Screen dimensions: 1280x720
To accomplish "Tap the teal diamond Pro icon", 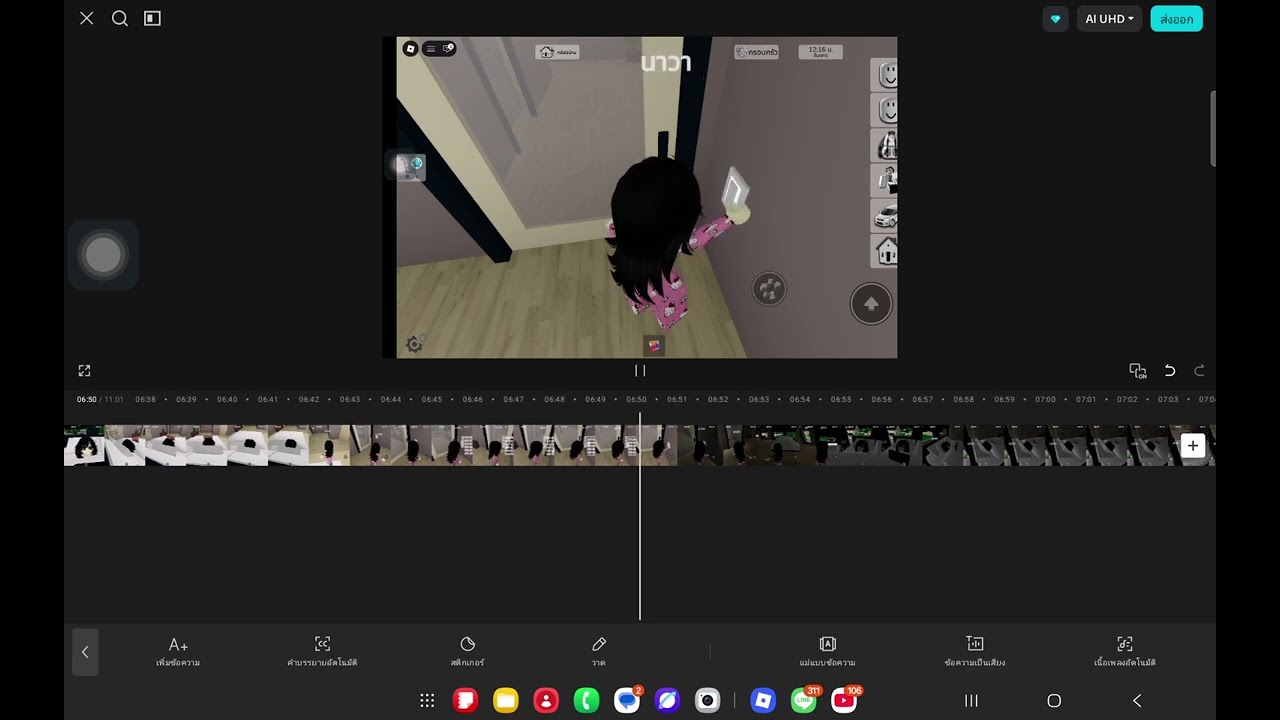I will coord(1055,19).
